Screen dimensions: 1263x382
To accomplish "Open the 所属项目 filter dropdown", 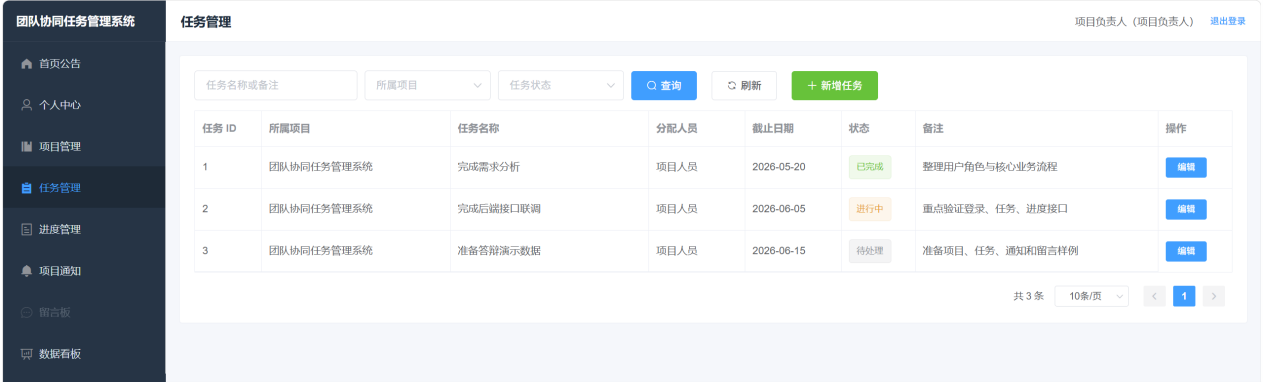I will 427,86.
